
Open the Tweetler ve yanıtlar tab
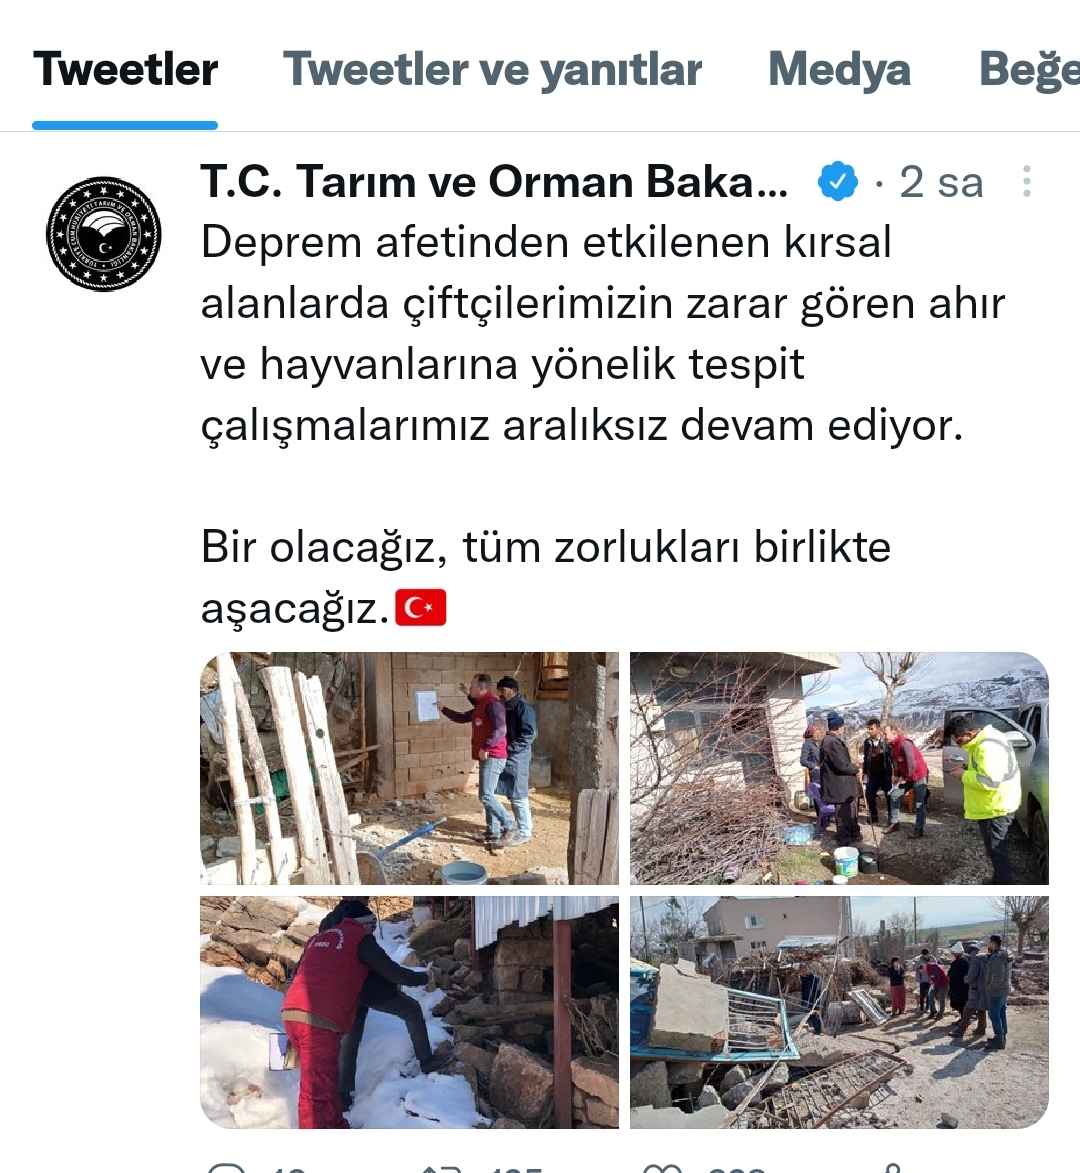[492, 70]
